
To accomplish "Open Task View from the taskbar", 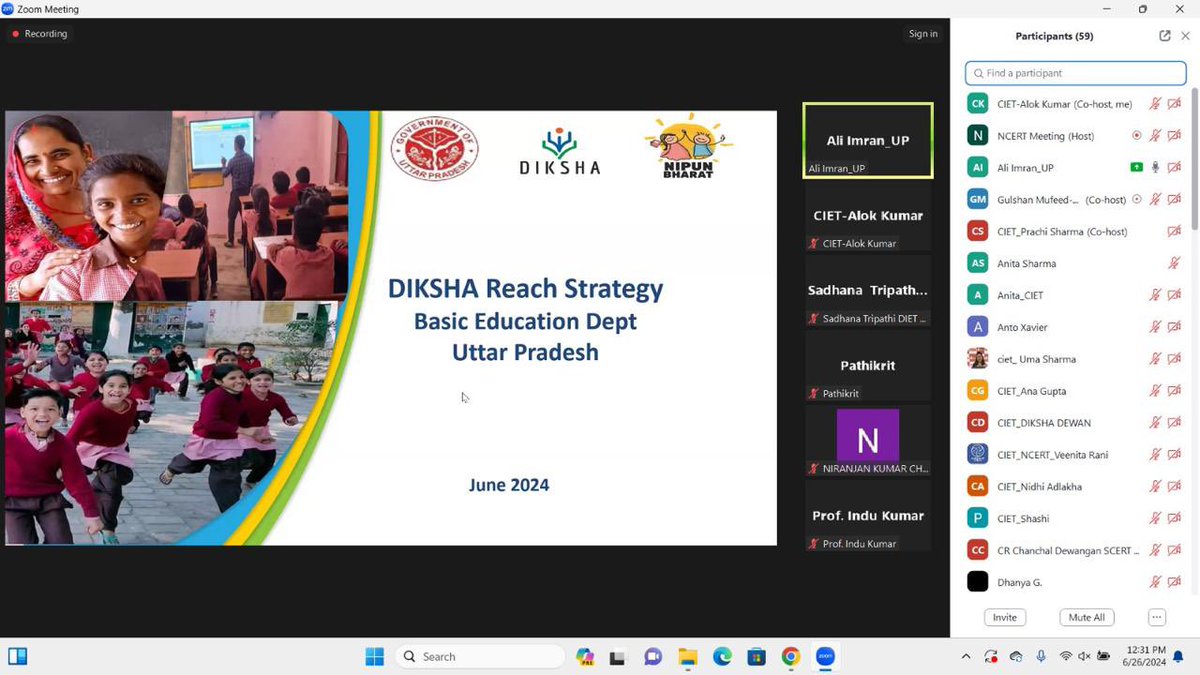I will tap(618, 657).
